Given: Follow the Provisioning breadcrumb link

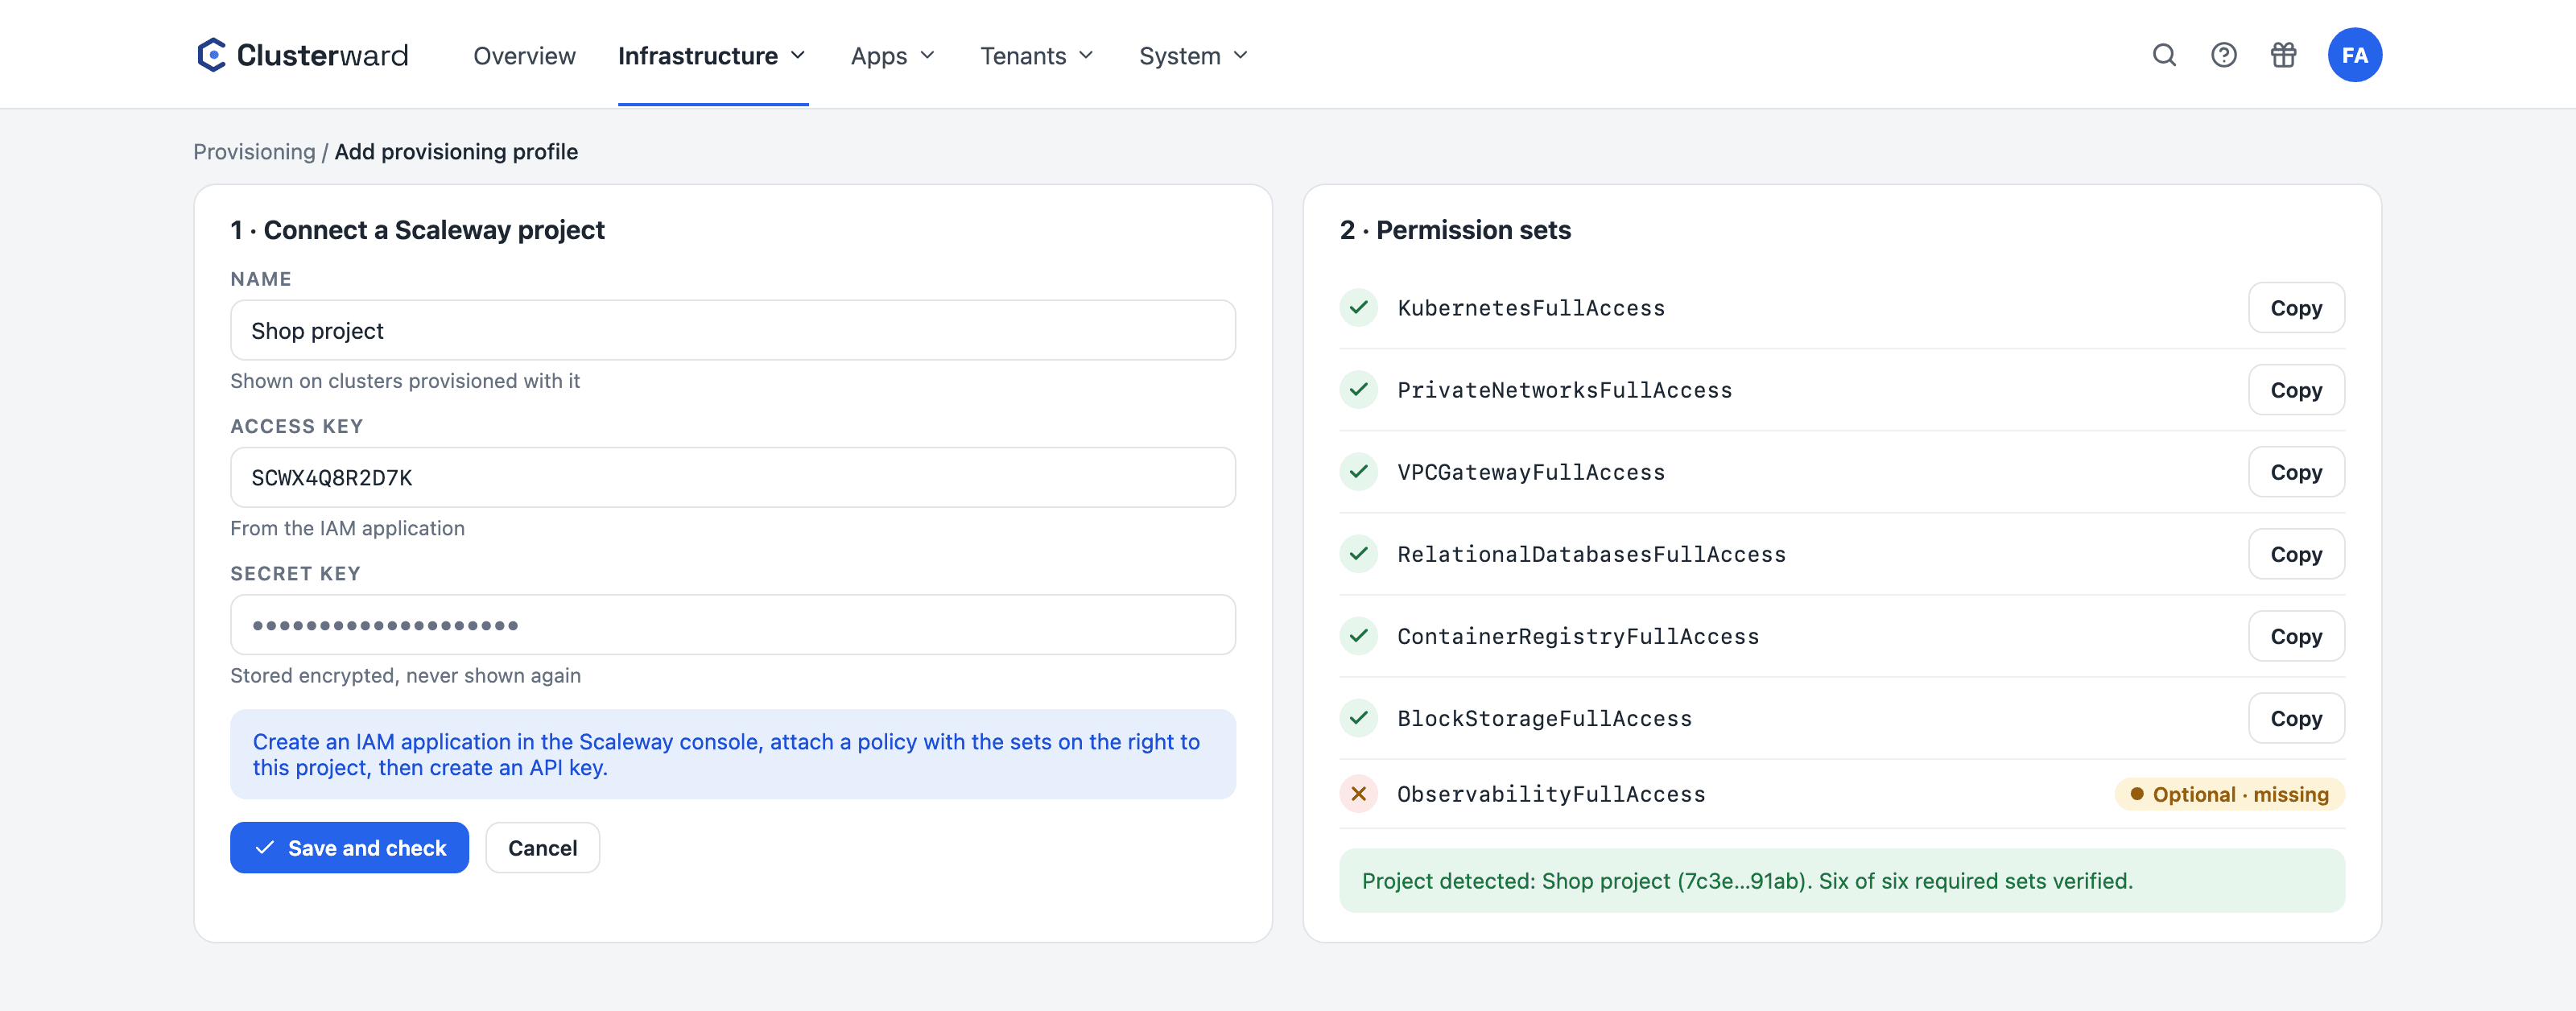Looking at the screenshot, I should [254, 151].
